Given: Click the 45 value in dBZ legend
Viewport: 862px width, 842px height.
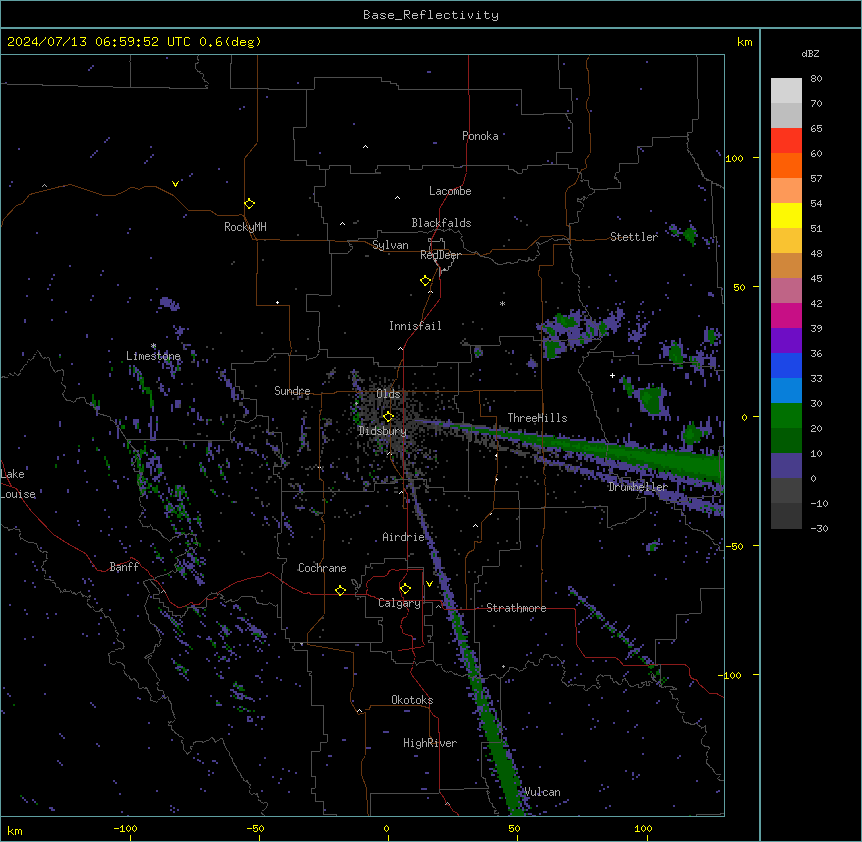Looking at the screenshot, I should point(816,279).
